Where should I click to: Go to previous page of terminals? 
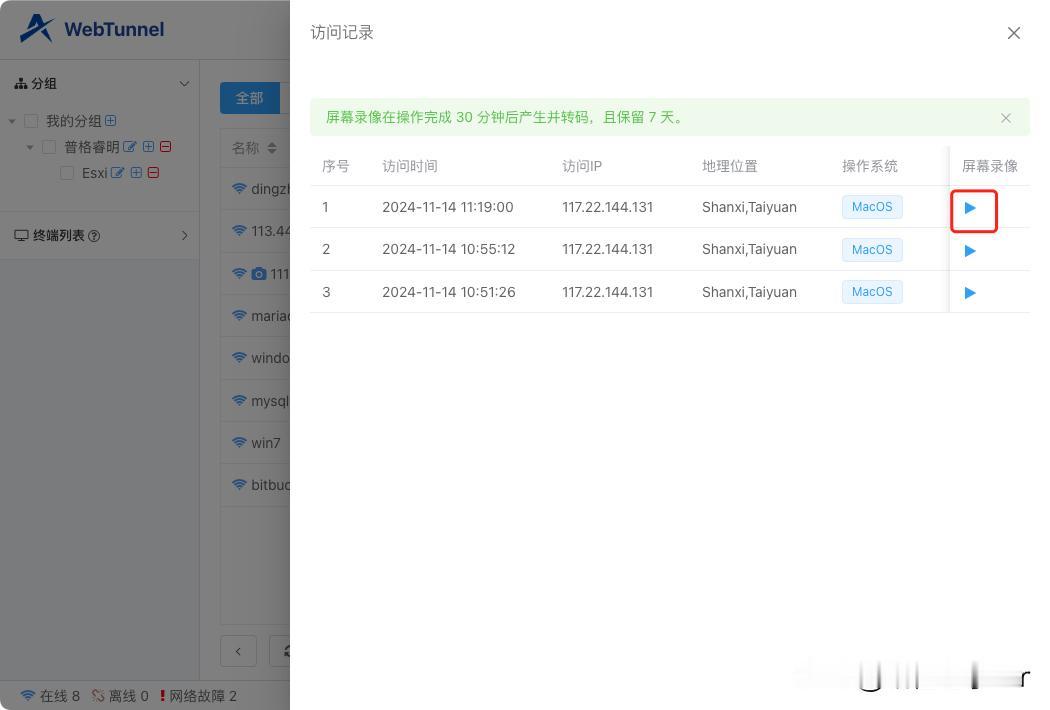point(238,651)
